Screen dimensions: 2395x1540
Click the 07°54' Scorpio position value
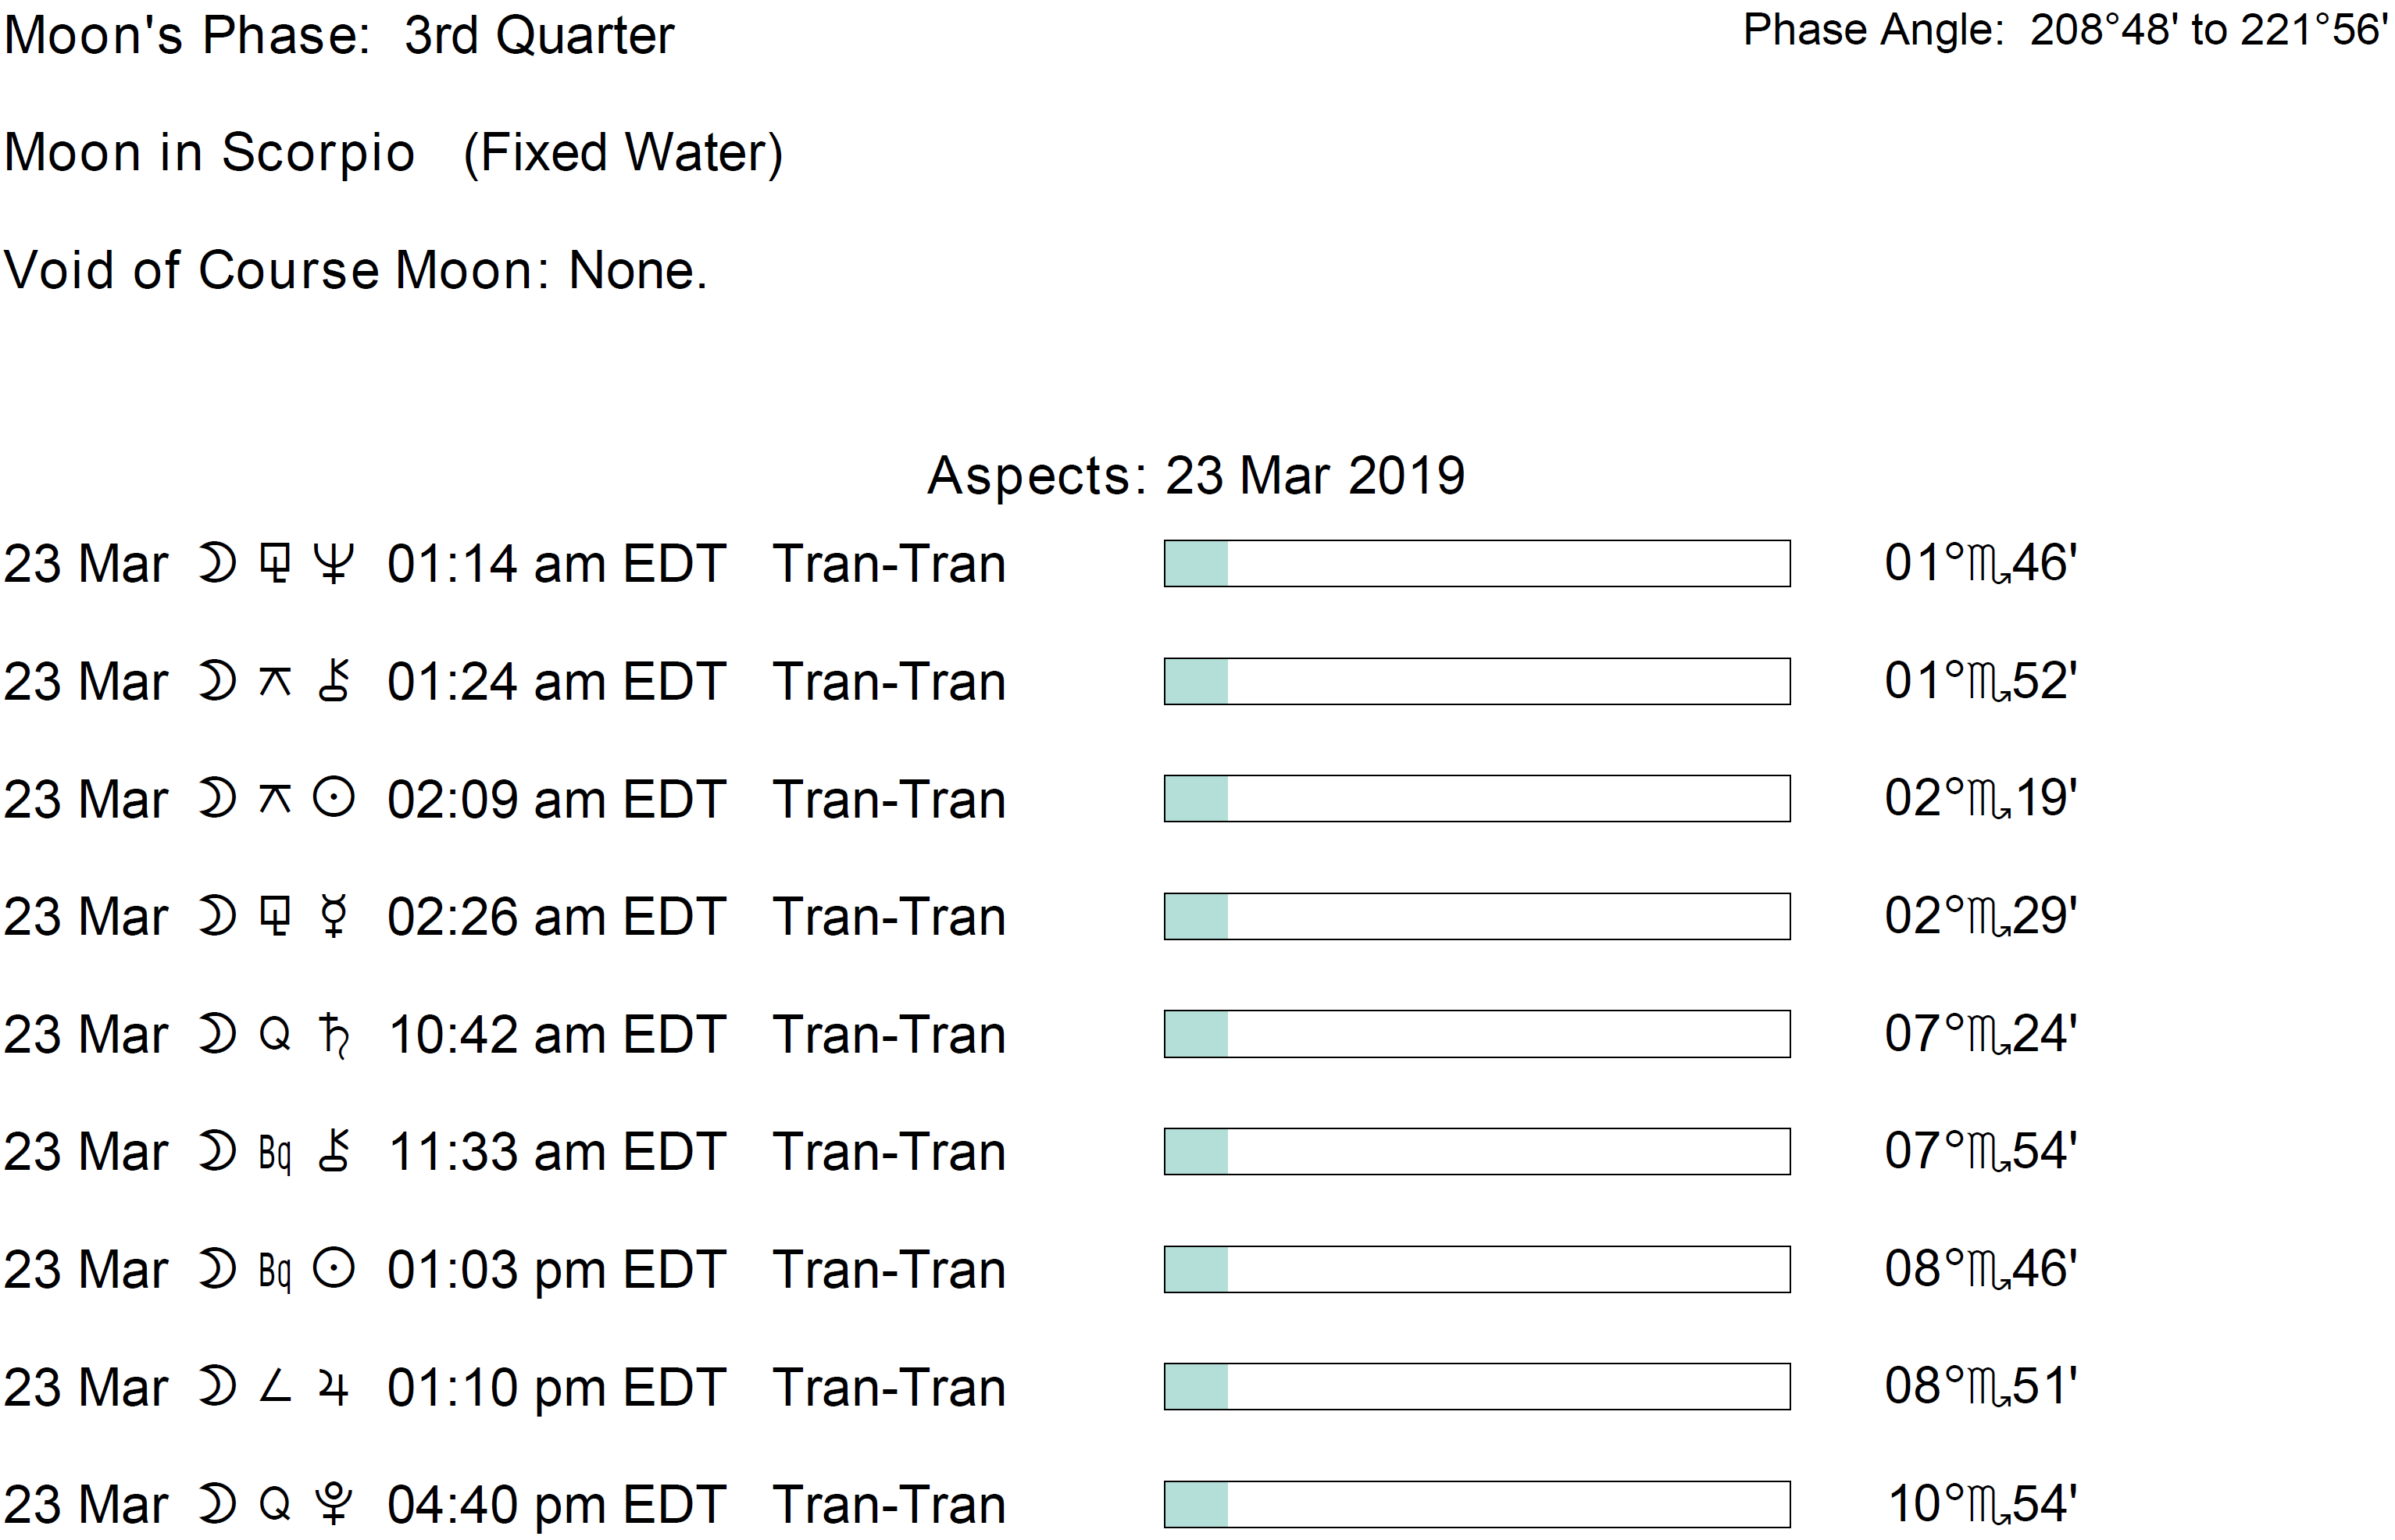tap(1980, 1152)
